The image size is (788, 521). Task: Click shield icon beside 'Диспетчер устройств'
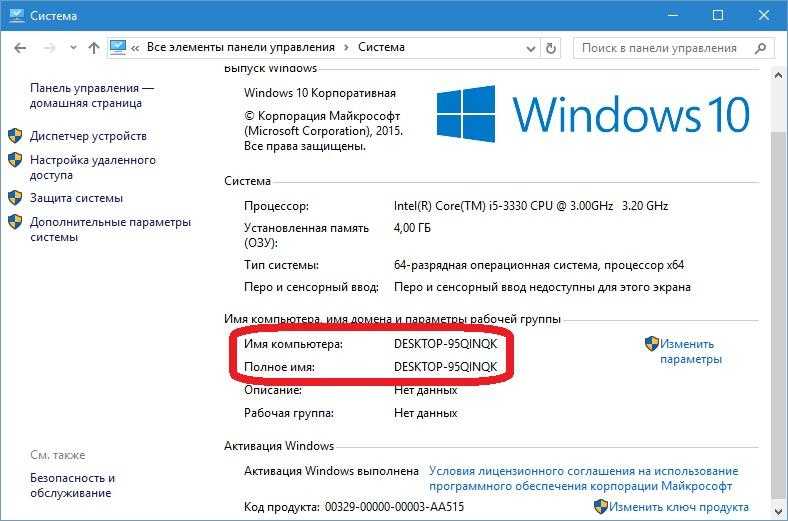pyautogui.click(x=16, y=136)
